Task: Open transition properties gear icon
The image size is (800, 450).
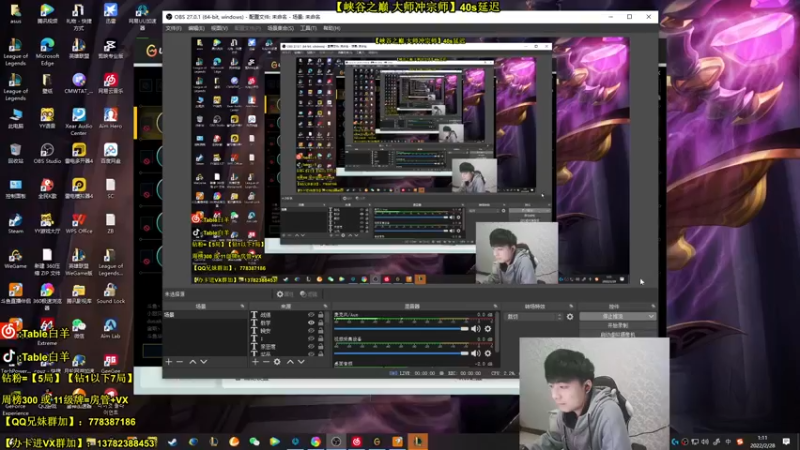Action: pyautogui.click(x=570, y=317)
